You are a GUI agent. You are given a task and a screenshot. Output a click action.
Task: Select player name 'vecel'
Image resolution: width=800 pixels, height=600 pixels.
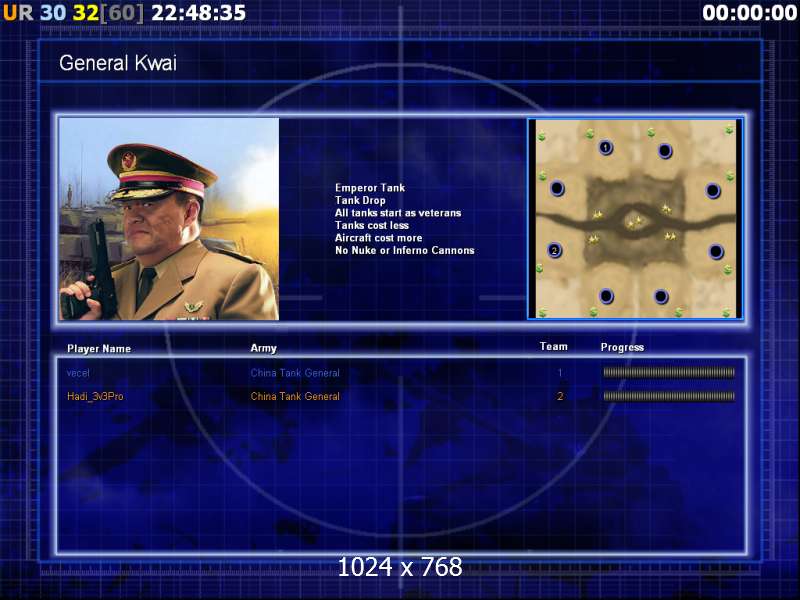pos(78,373)
